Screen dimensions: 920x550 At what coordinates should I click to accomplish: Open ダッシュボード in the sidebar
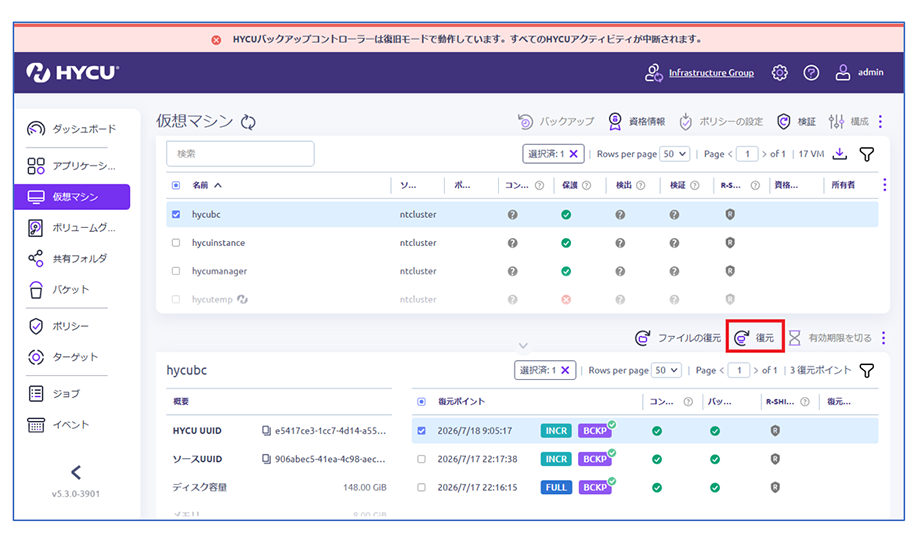coord(72,129)
